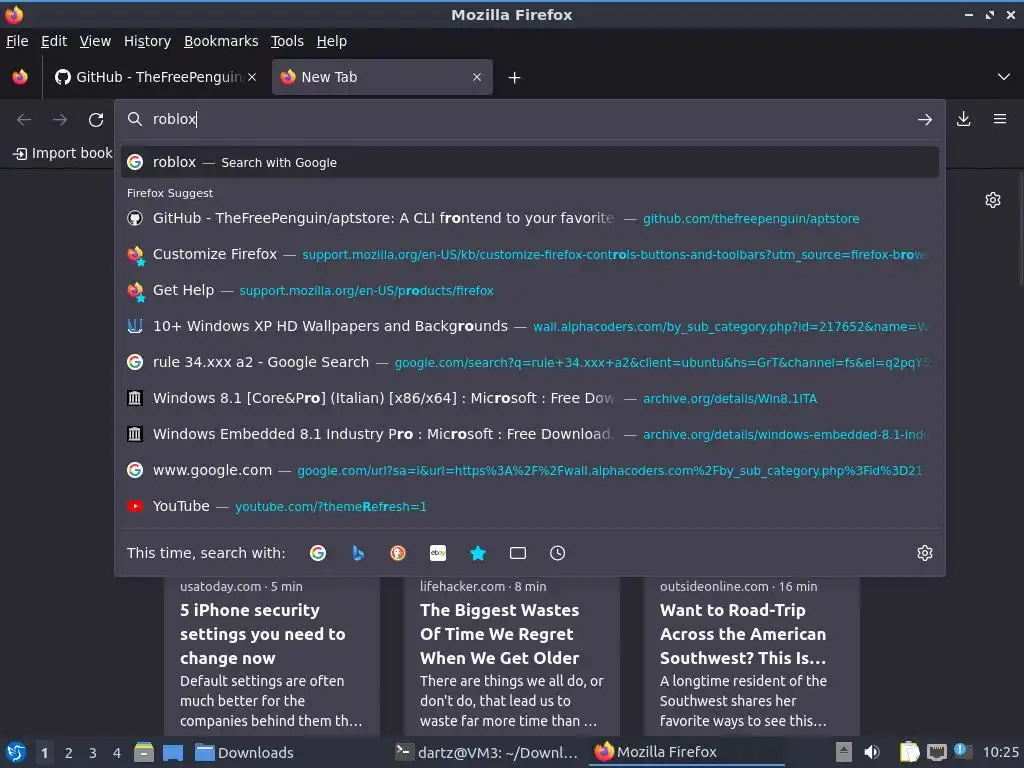Click the Go arrow in the address bar

(925, 120)
